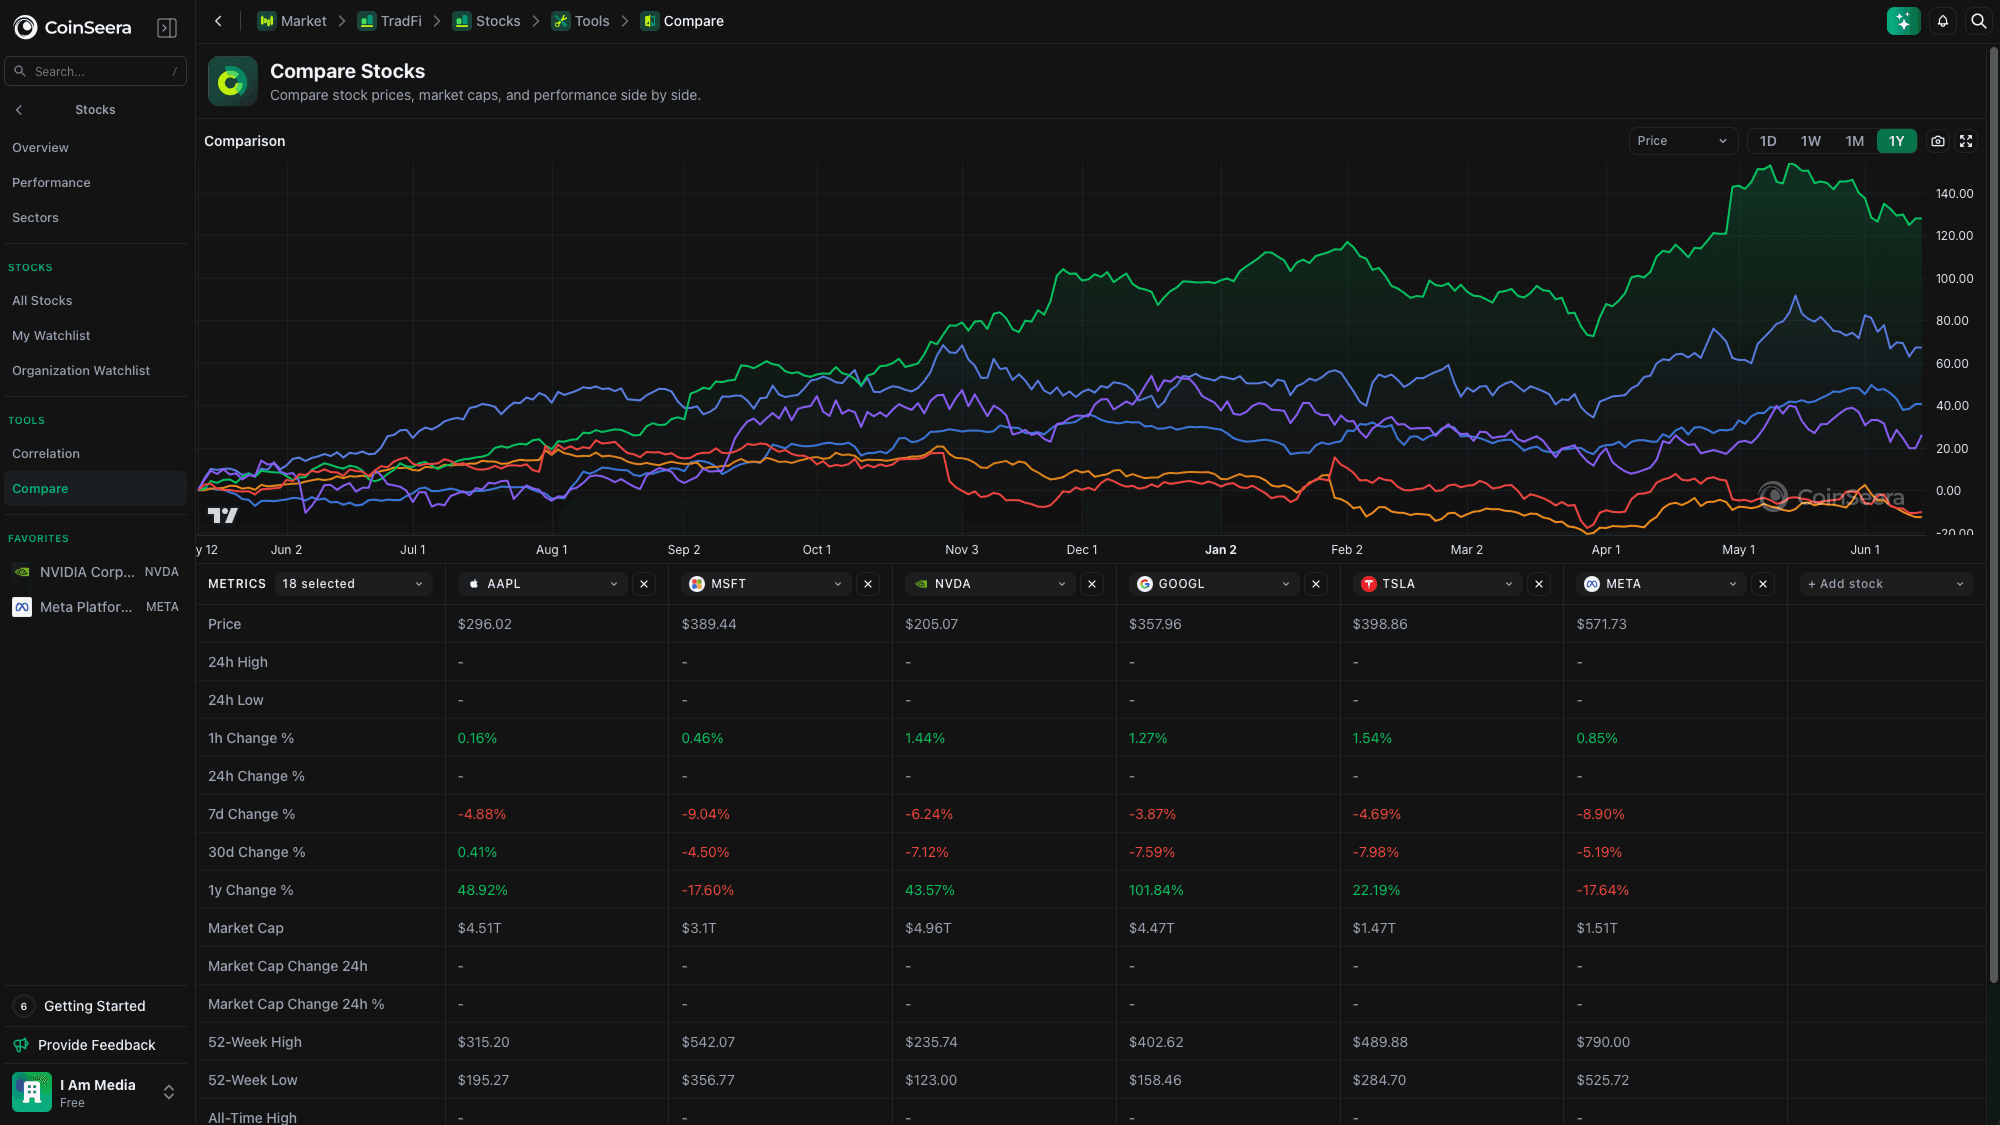Click the TradingView logo on chart
Viewport: 2000px width, 1125px height.
coord(222,515)
